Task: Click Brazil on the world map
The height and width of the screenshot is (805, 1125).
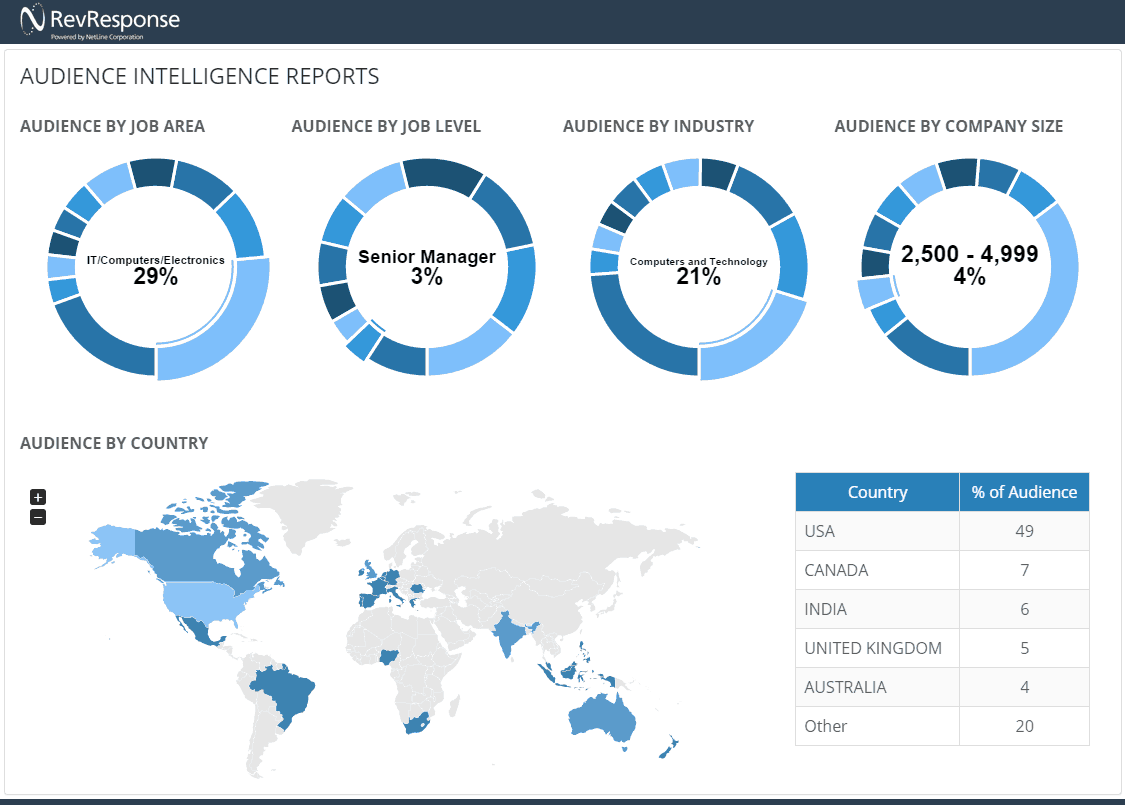Action: pos(285,690)
